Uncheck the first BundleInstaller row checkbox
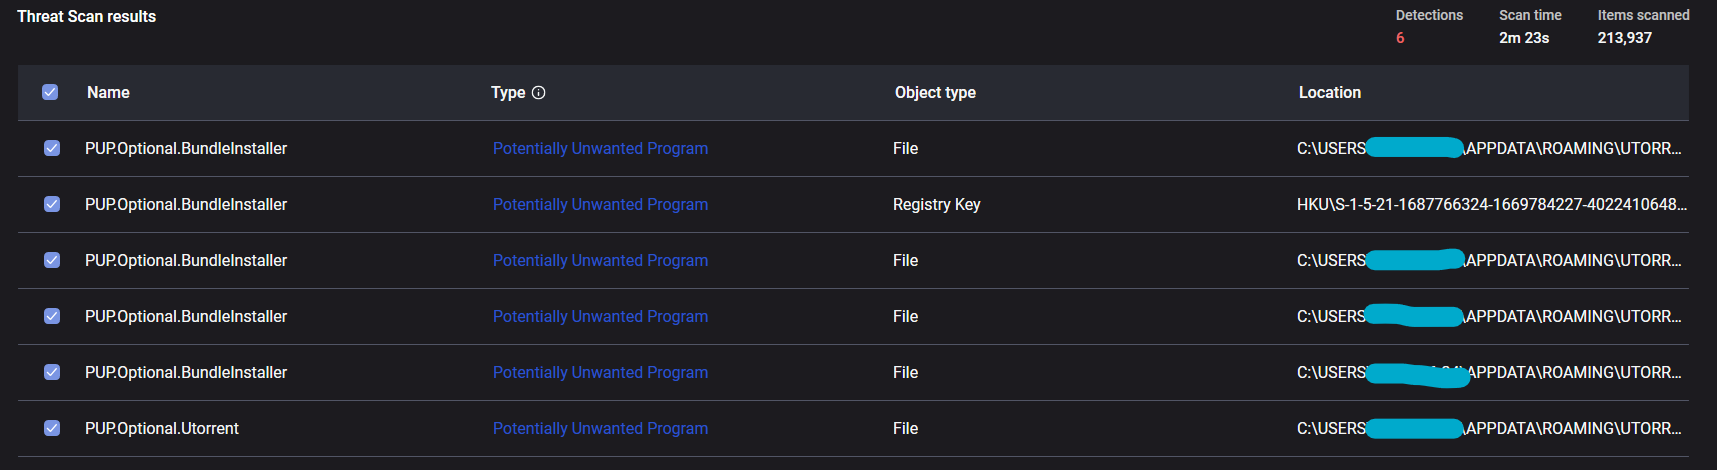Image resolution: width=1717 pixels, height=470 pixels. (x=52, y=148)
